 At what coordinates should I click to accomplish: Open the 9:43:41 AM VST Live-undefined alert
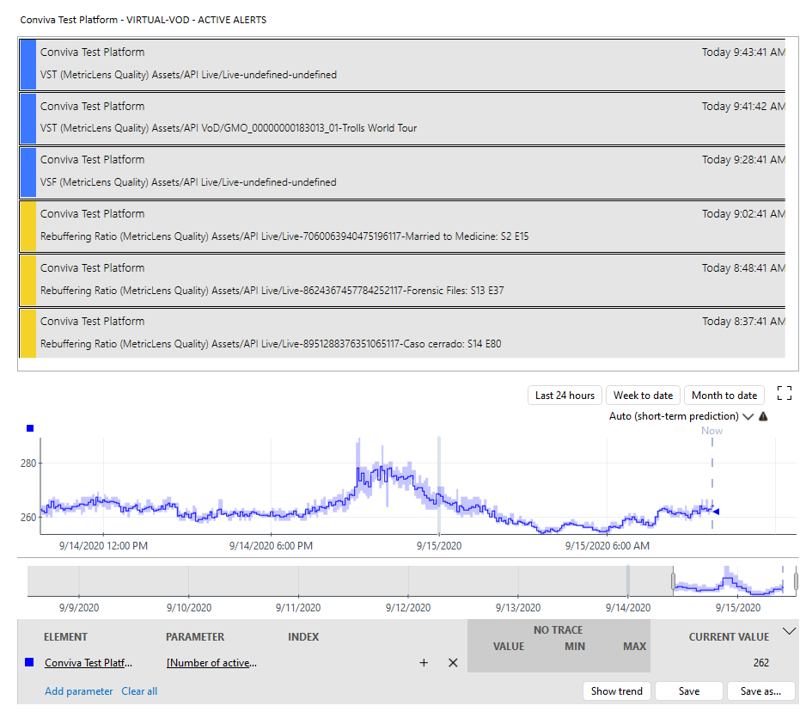pos(402,64)
